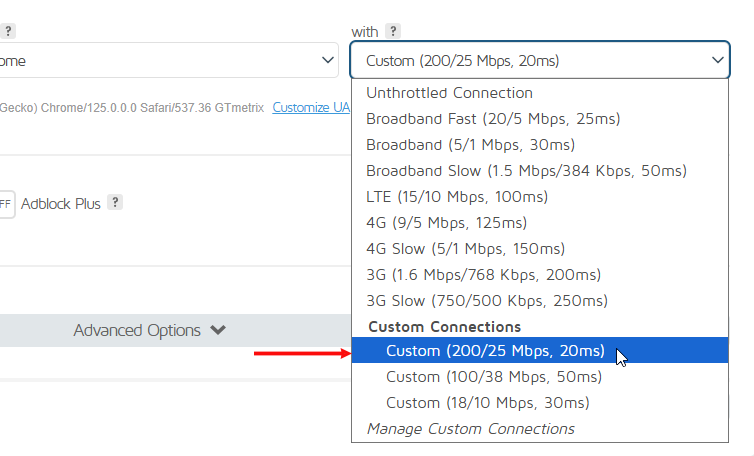This screenshot has height=456, width=754.
Task: Select 4G Slow (5/1 Mbps, 150ms)
Action: (x=465, y=249)
